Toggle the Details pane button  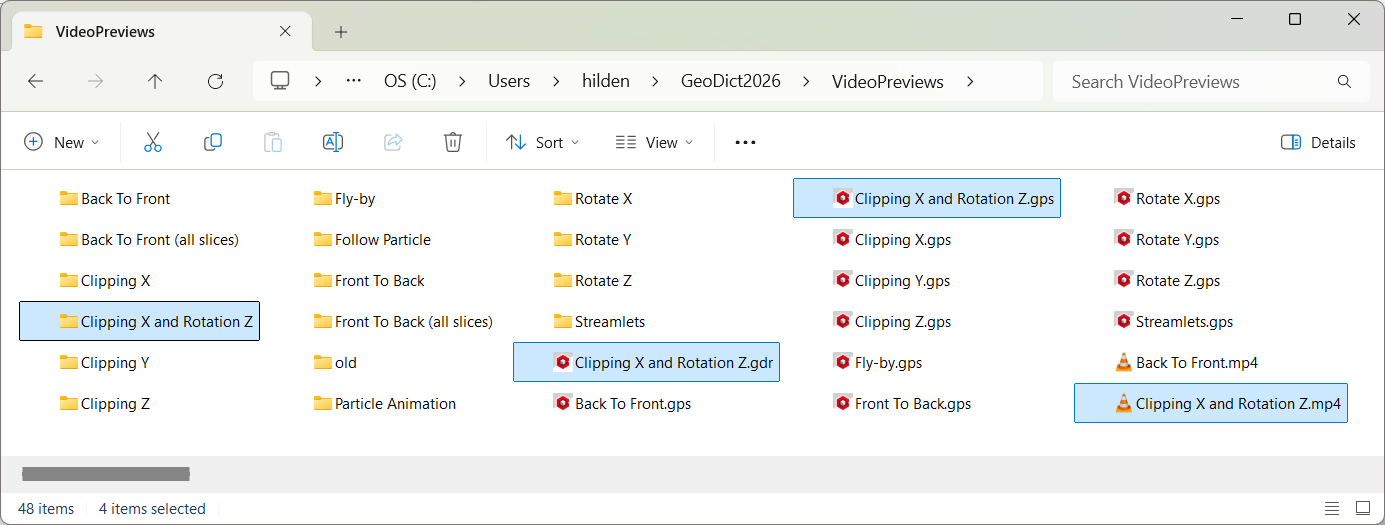pyautogui.click(x=1318, y=142)
